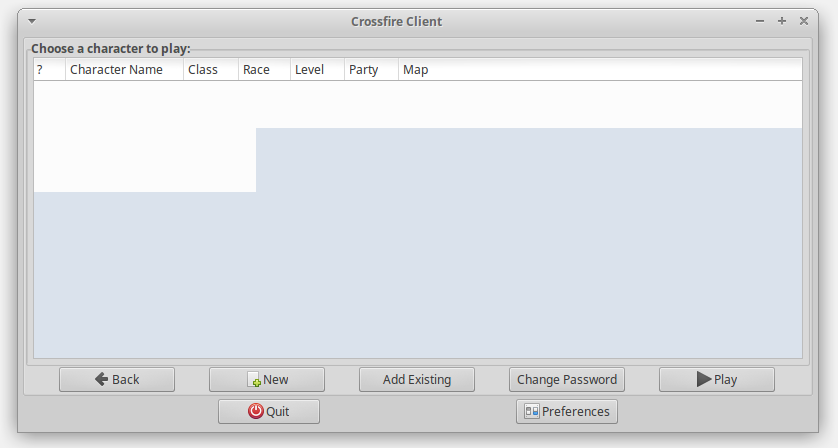Open Preferences via its icon
838x448 pixels.
pos(532,411)
